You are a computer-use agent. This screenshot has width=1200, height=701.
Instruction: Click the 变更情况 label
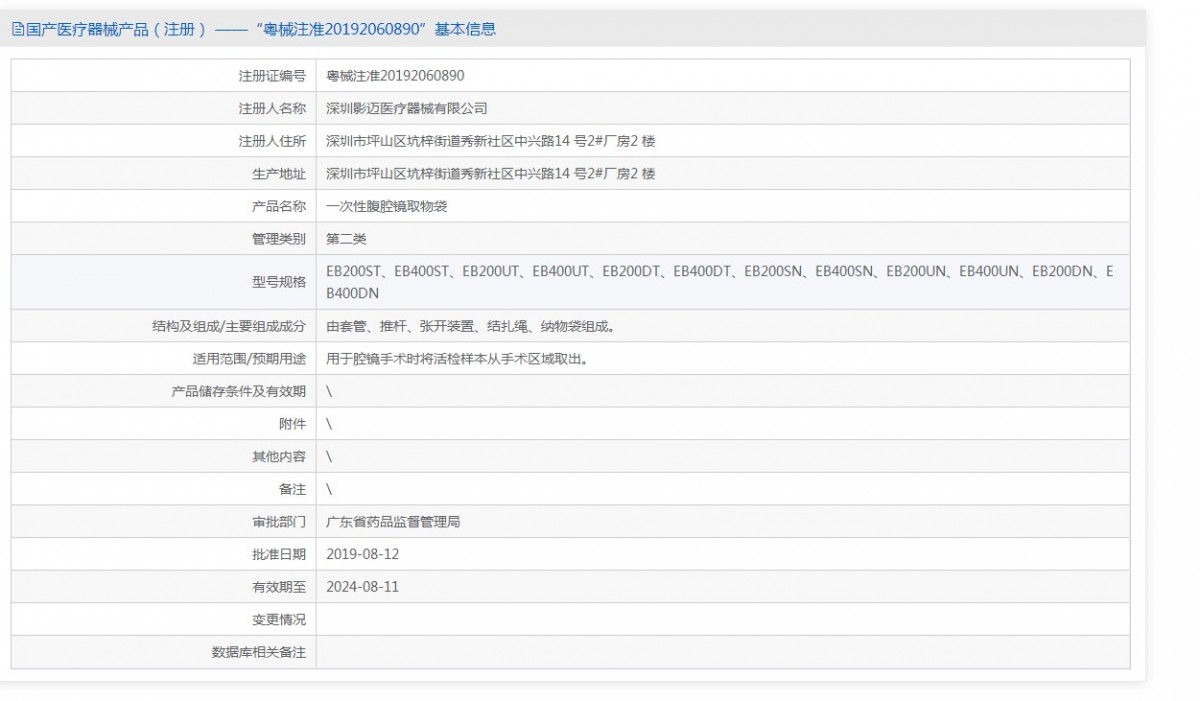279,619
